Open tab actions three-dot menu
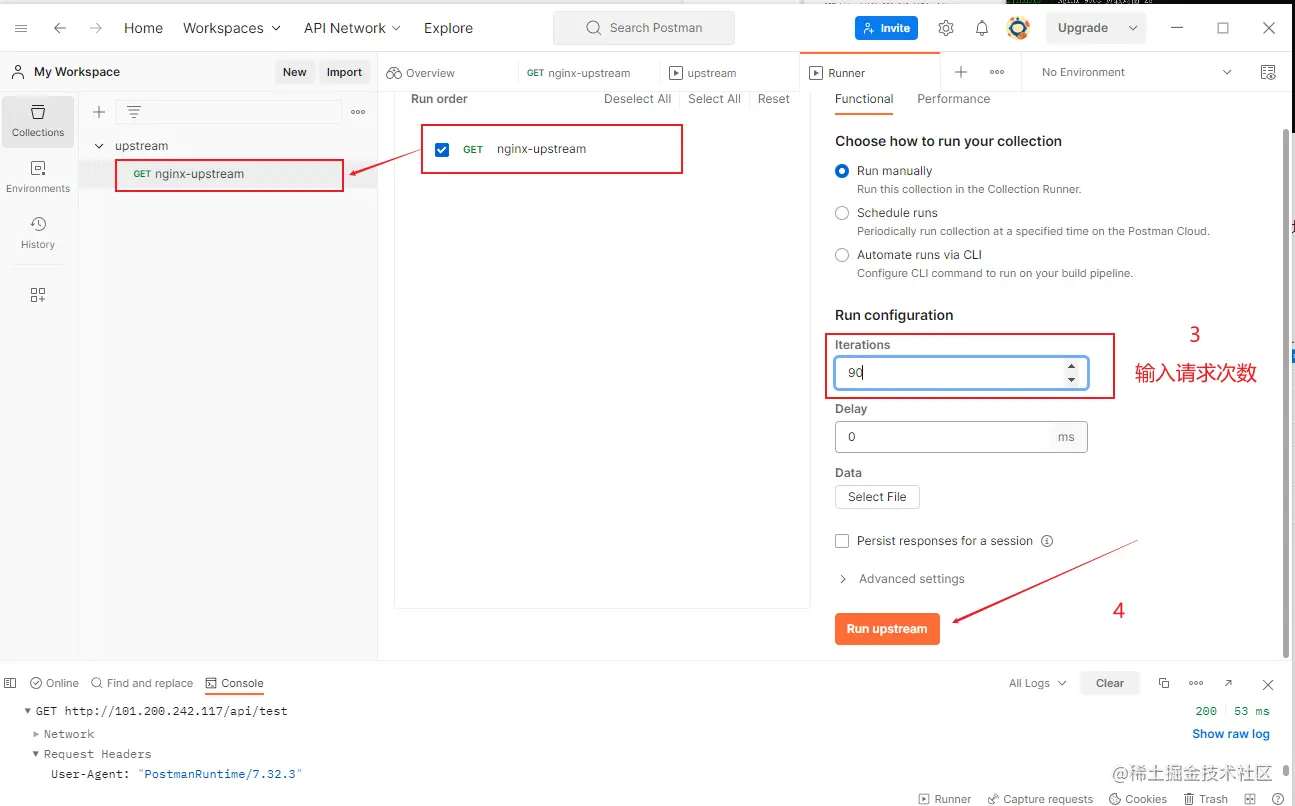The width and height of the screenshot is (1295, 806). tap(997, 72)
